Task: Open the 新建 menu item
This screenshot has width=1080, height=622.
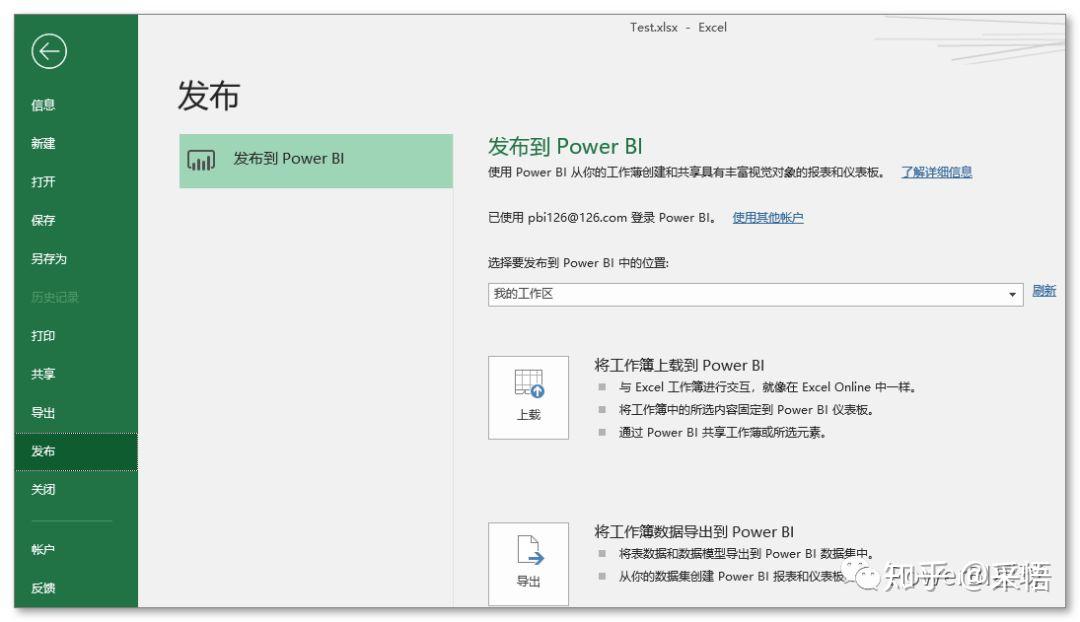Action: coord(43,143)
